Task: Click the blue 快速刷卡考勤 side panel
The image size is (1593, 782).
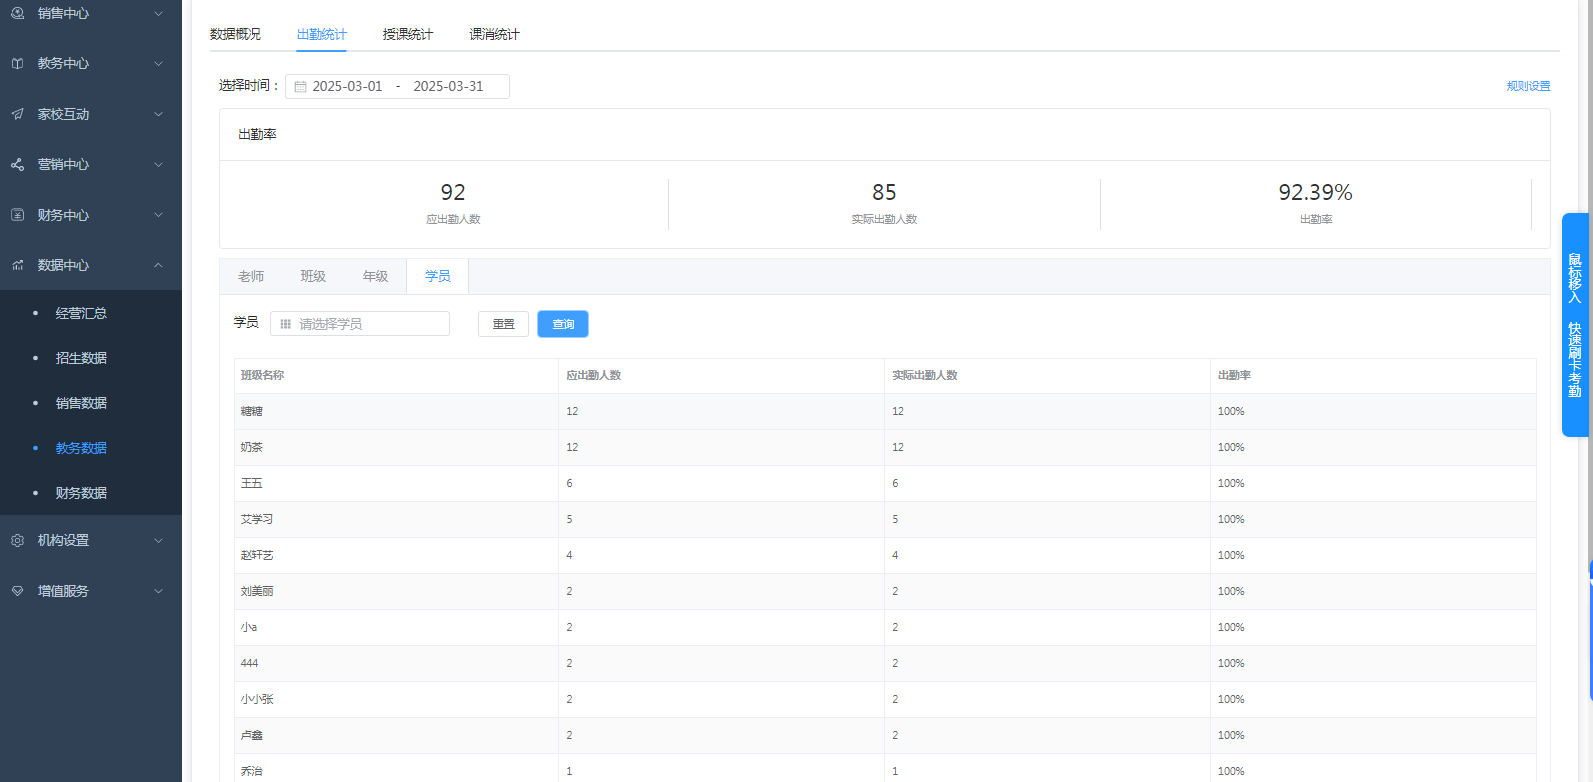Action: coord(1575,325)
